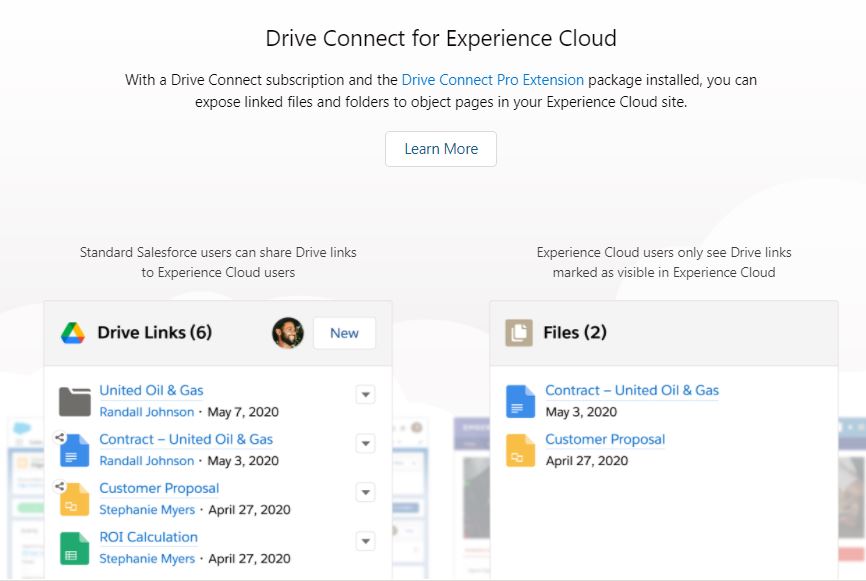Click the Files panel header icon

pyautogui.click(x=519, y=332)
